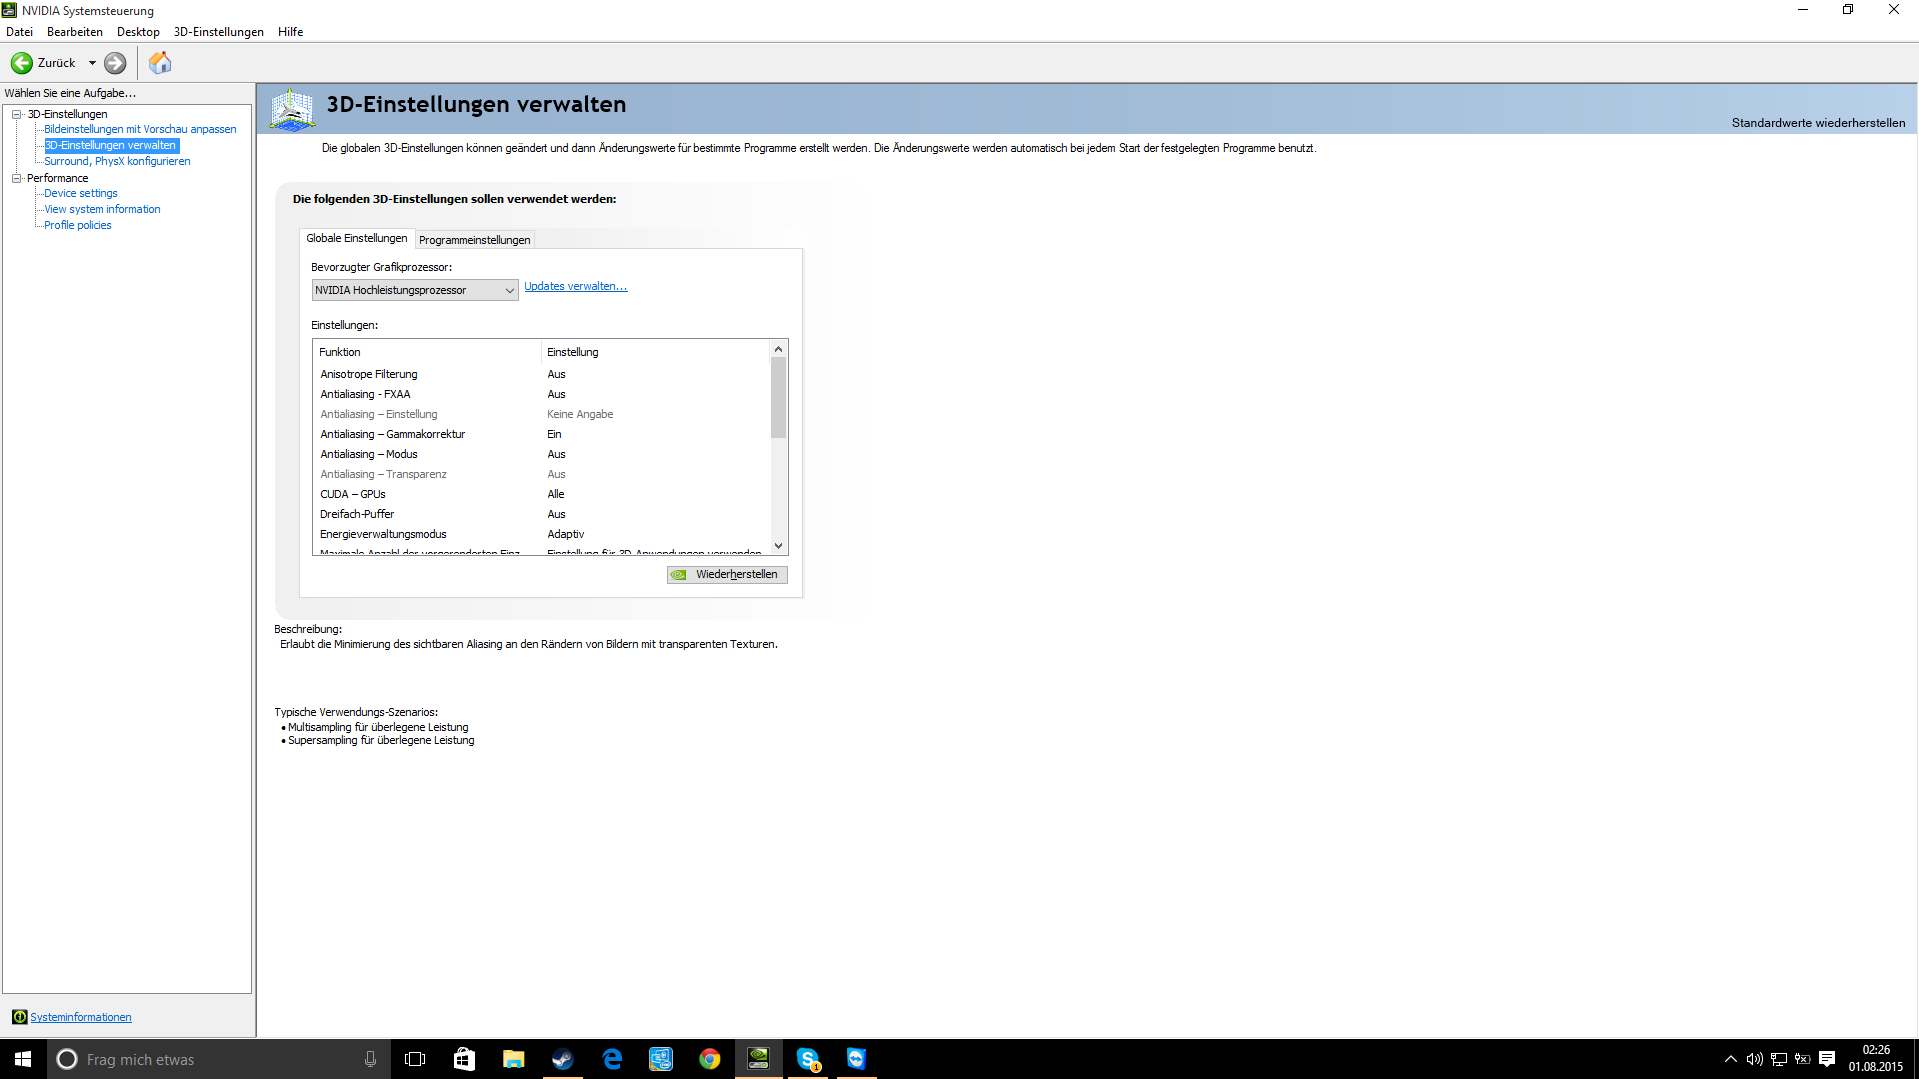The height and width of the screenshot is (1079, 1919).
Task: Open Task View from the taskbar
Action: coord(415,1059)
